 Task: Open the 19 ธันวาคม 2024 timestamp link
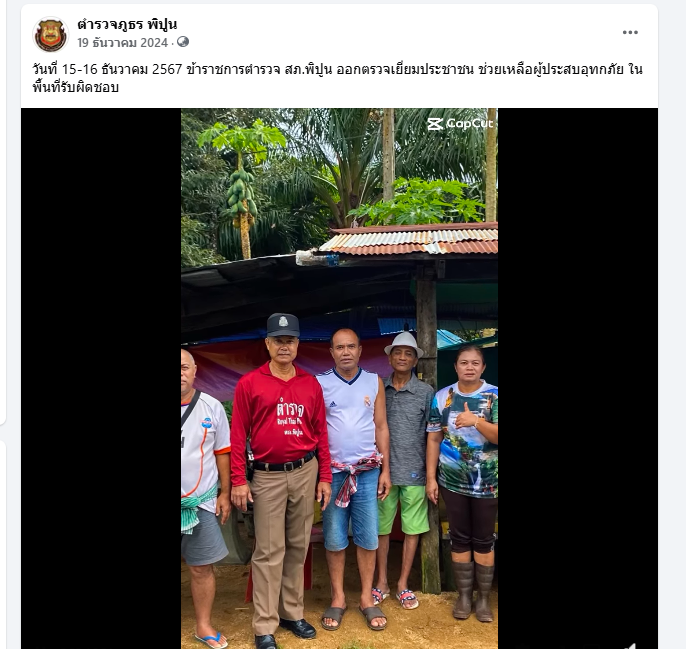(122, 42)
